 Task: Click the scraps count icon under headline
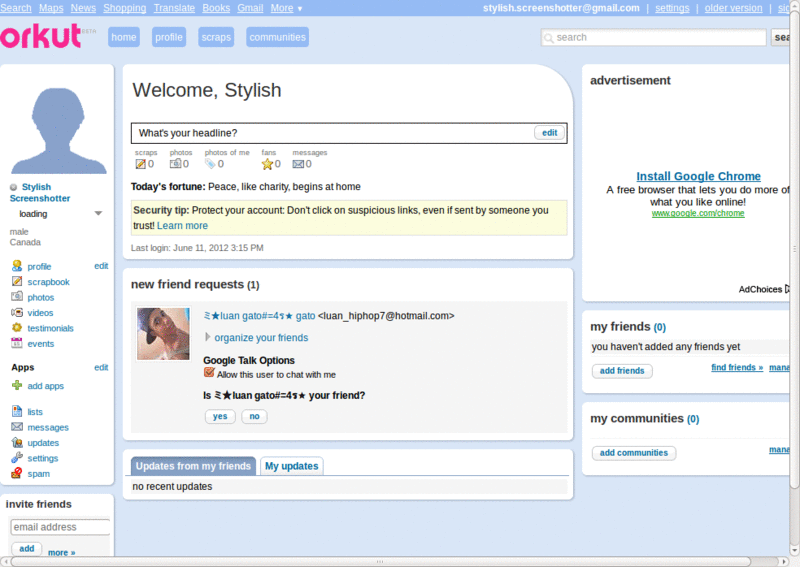click(x=140, y=164)
